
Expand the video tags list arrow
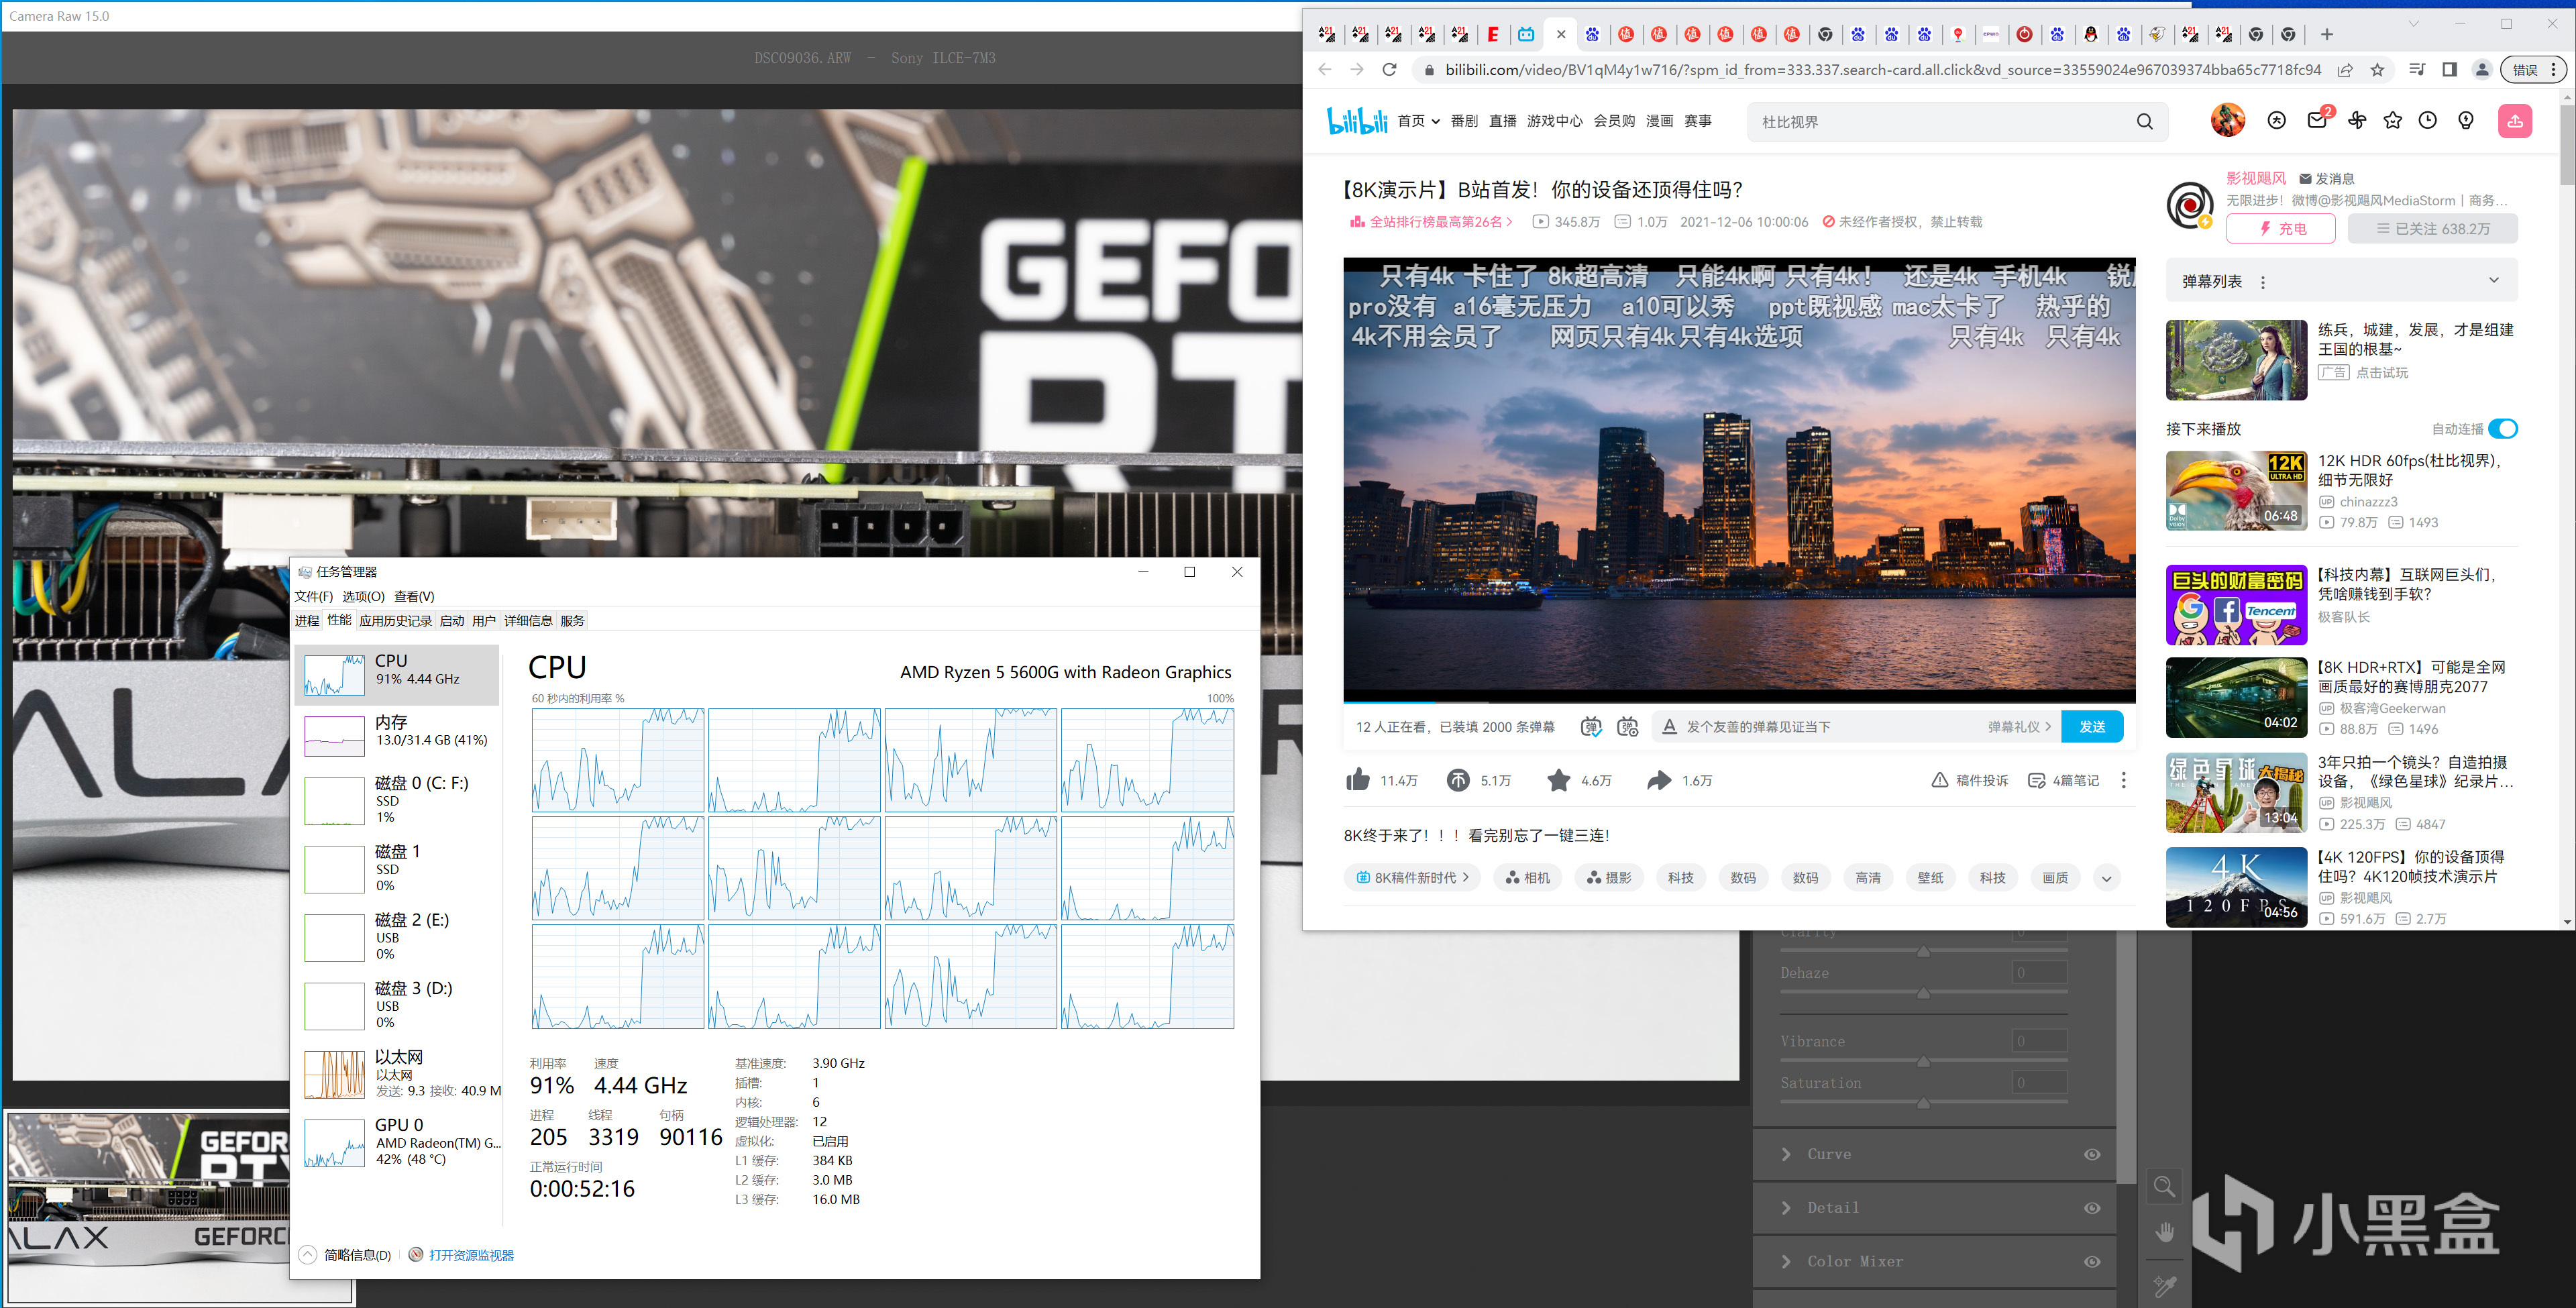coord(2106,878)
